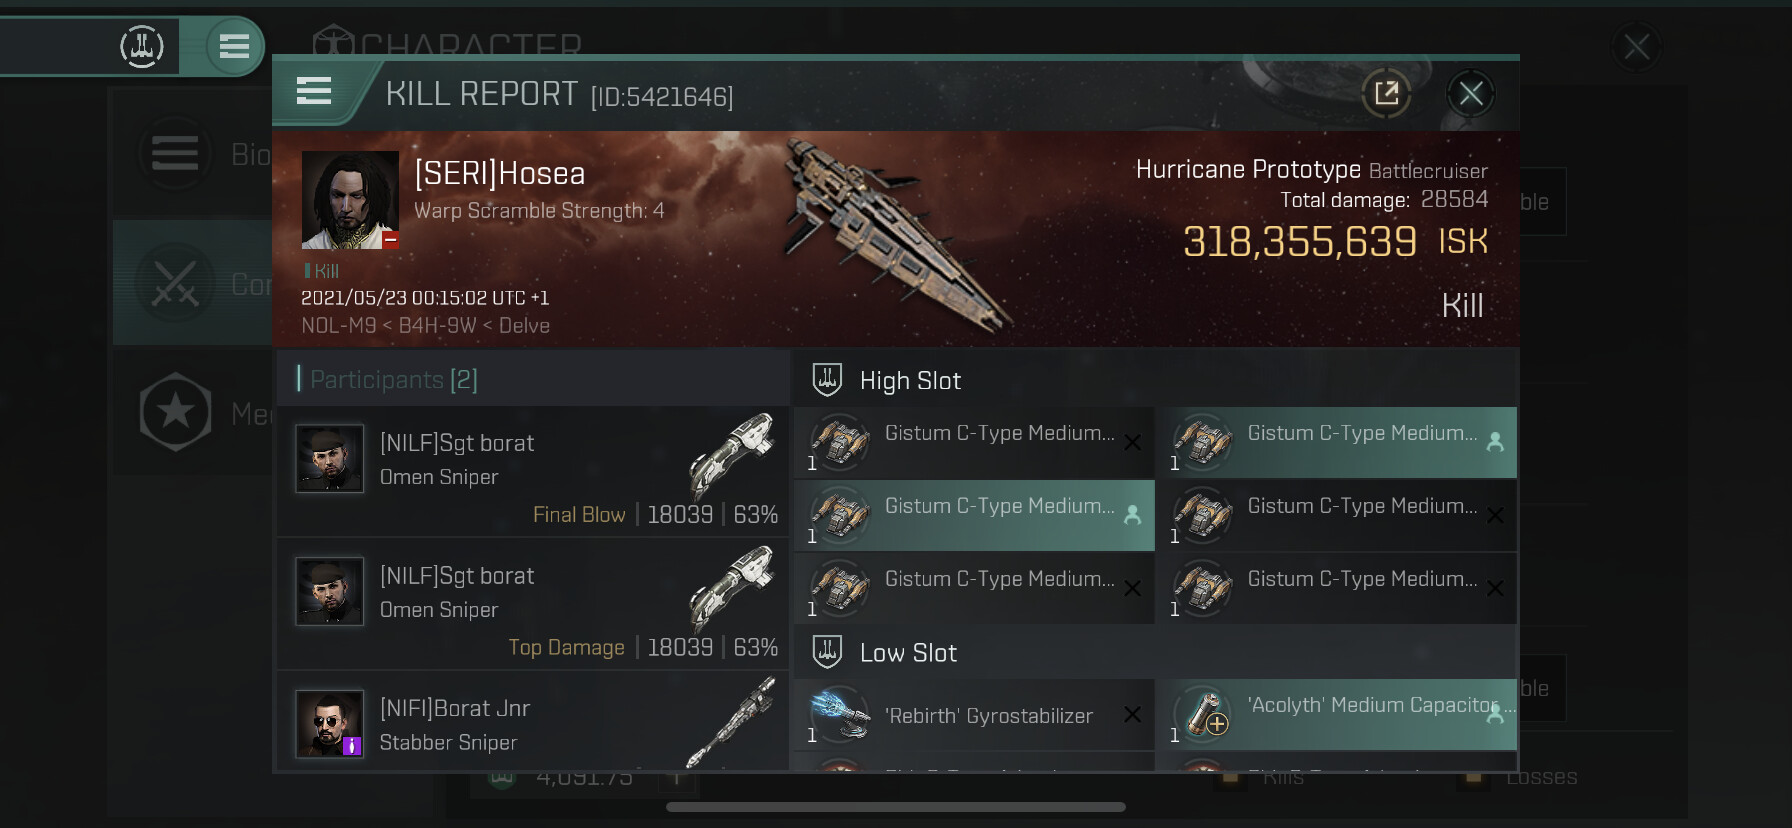Open Sgt borat Final Blow entry
This screenshot has height=828, width=1792.
534,472
